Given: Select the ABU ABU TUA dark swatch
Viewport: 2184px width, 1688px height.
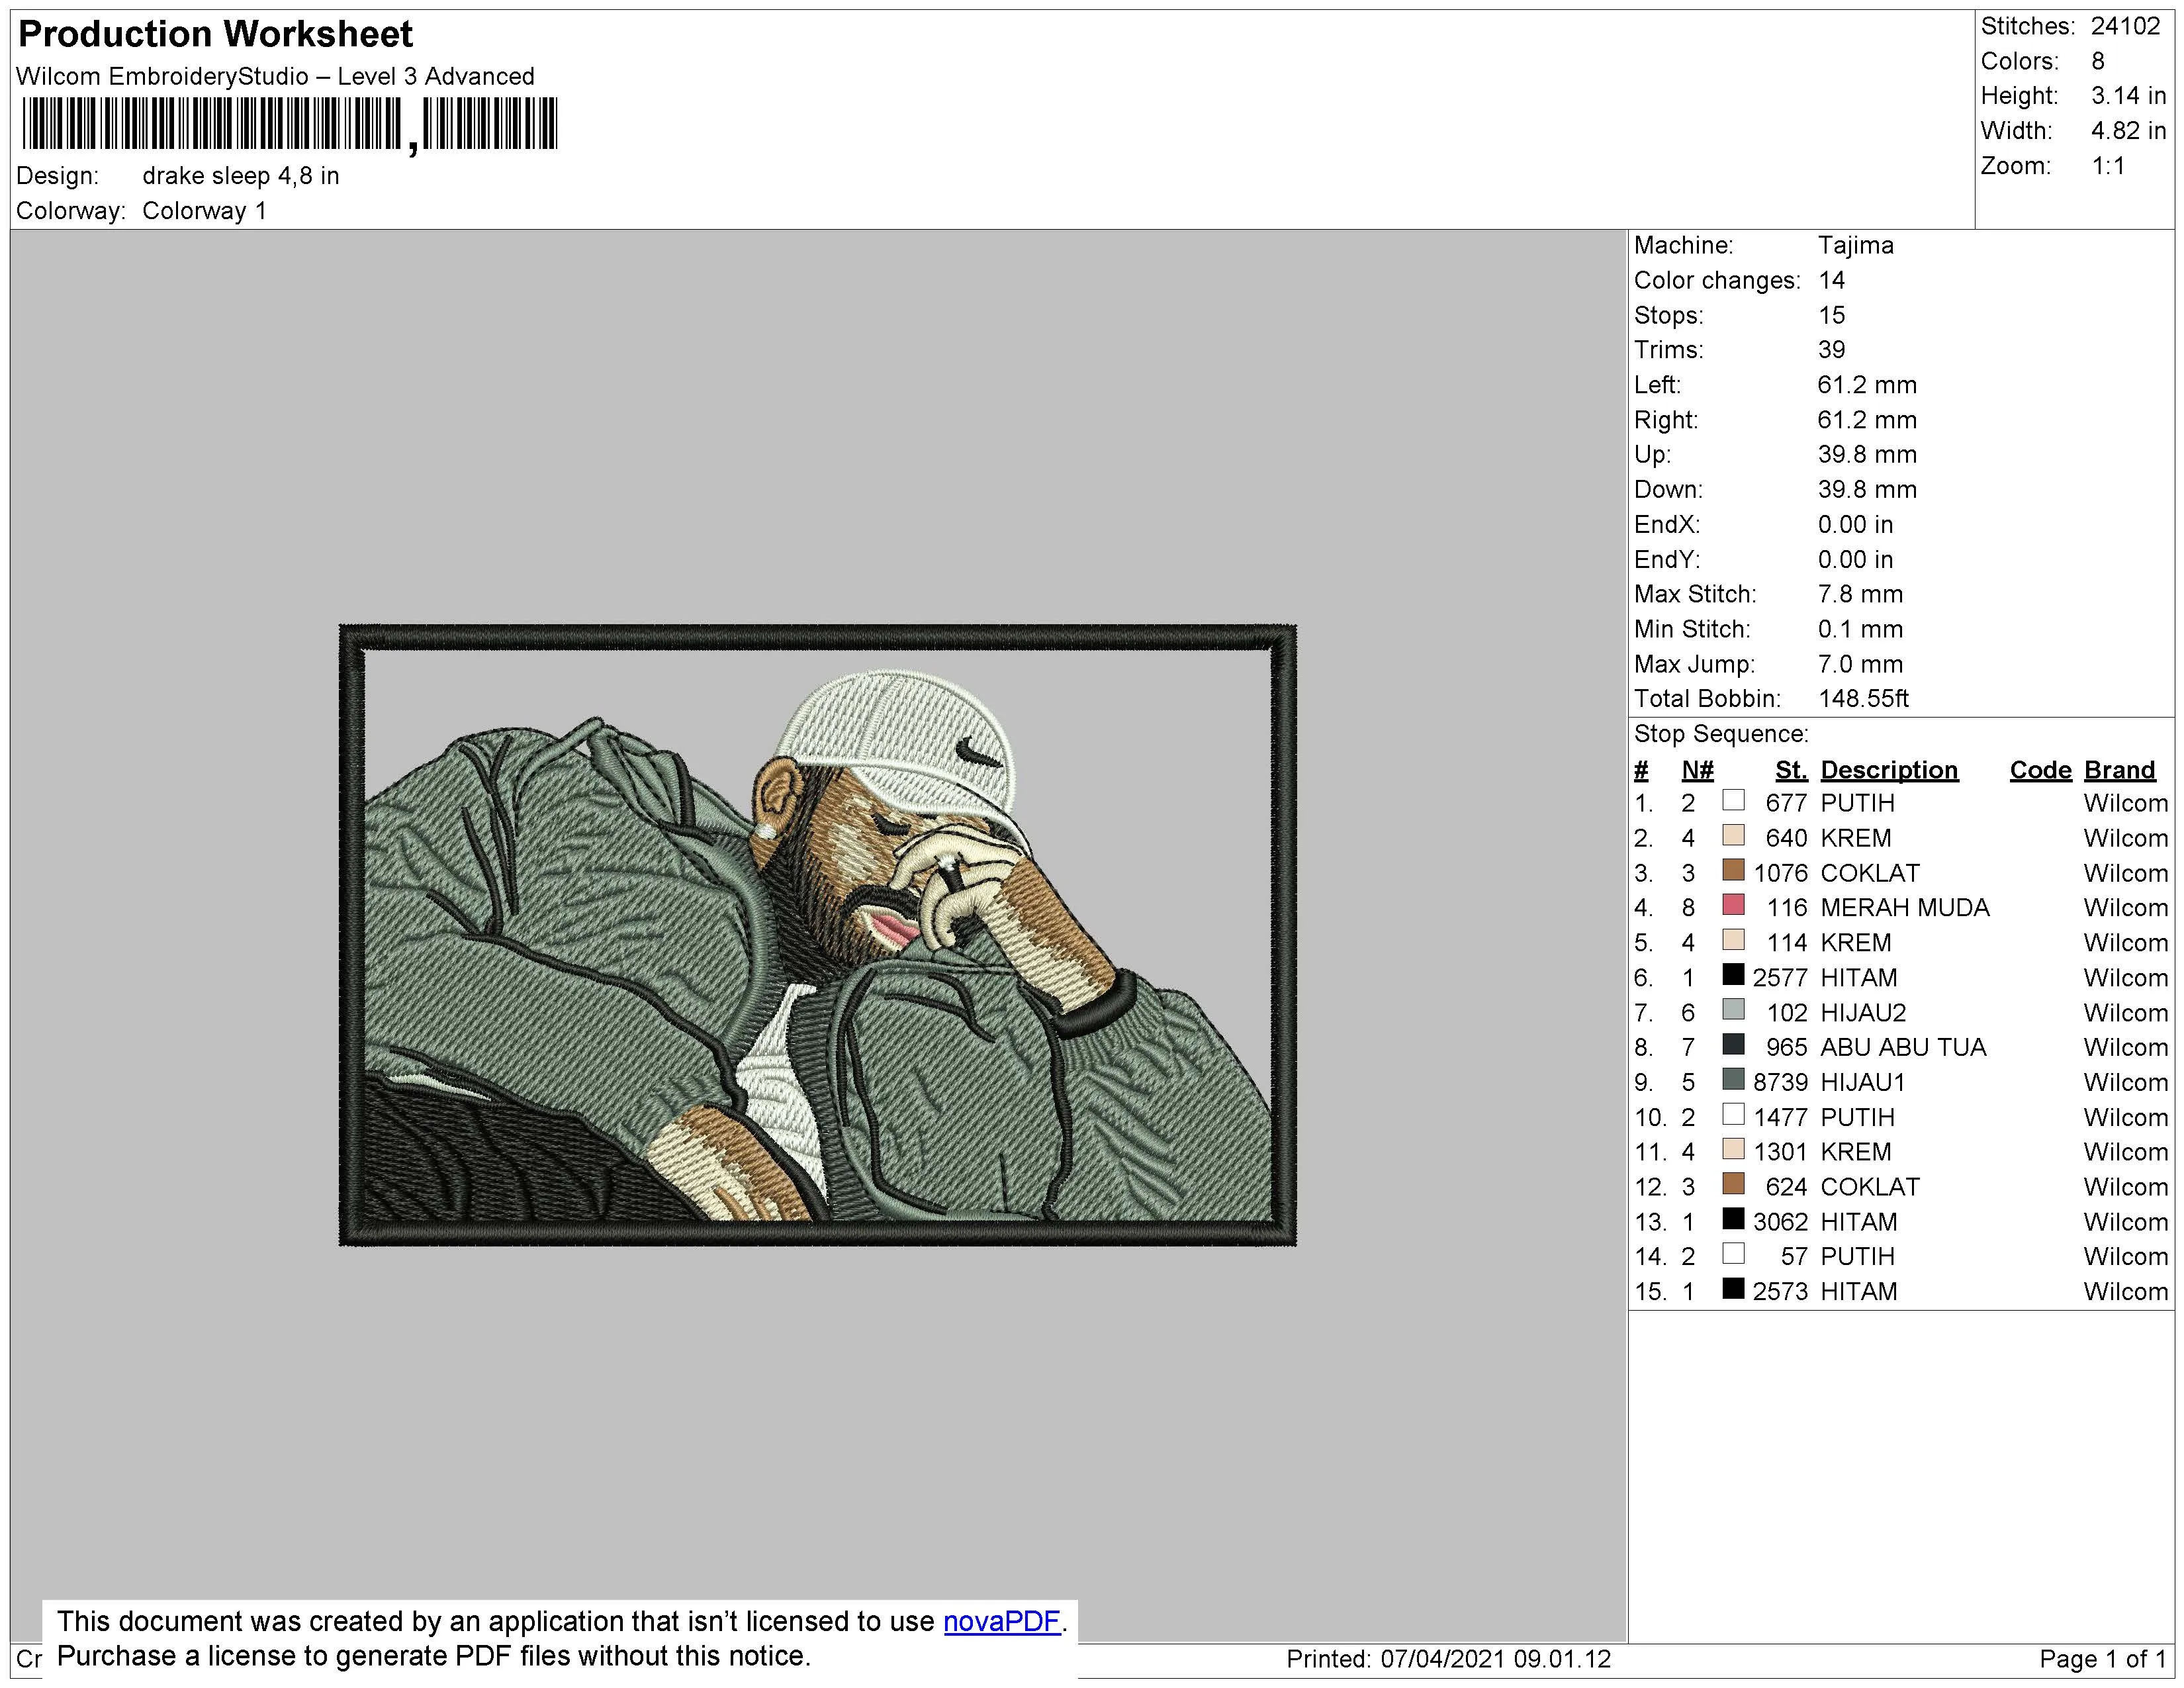Looking at the screenshot, I should tap(1733, 1044).
